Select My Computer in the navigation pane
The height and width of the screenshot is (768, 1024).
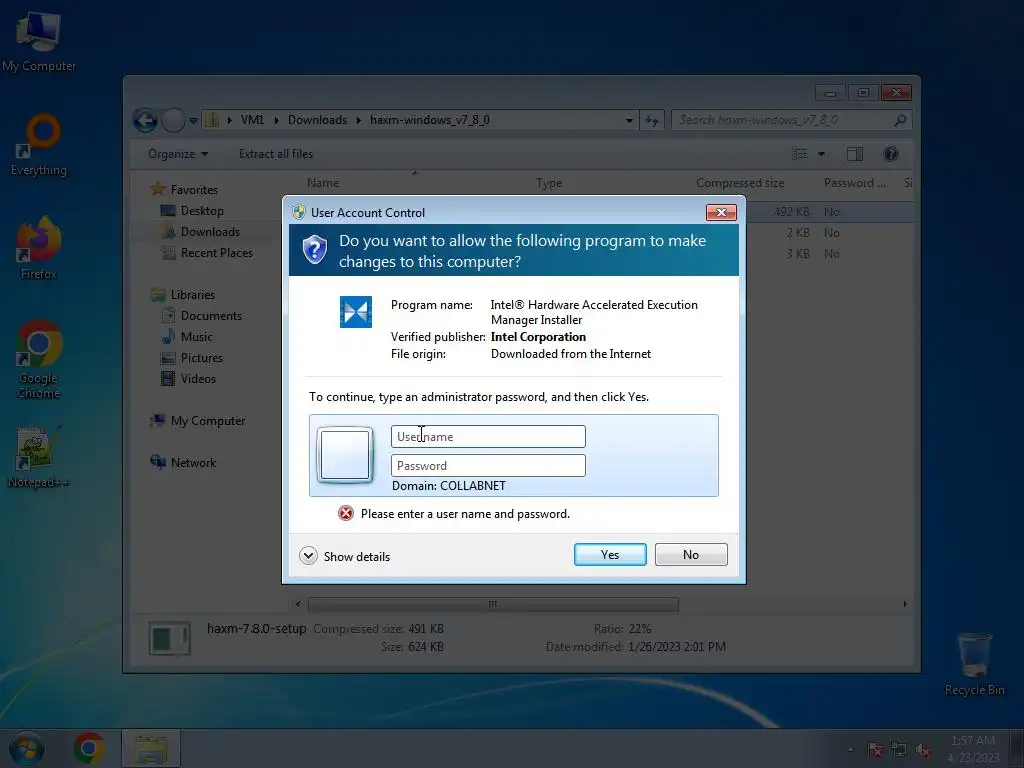point(198,421)
